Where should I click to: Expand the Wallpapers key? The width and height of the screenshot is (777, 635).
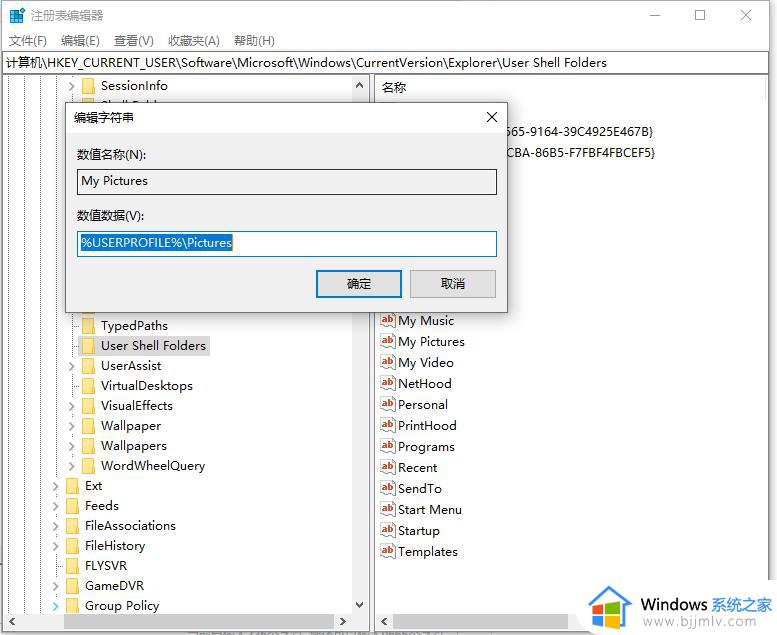71,446
